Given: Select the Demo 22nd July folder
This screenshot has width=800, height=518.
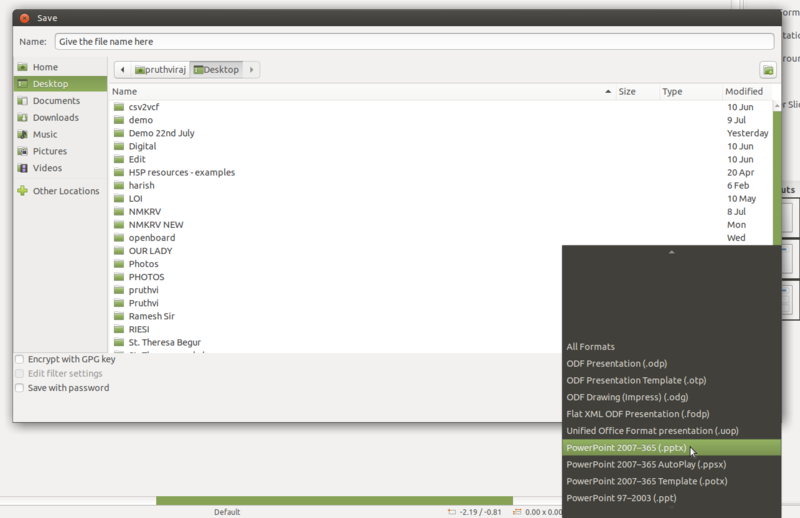Looking at the screenshot, I should (441, 133).
